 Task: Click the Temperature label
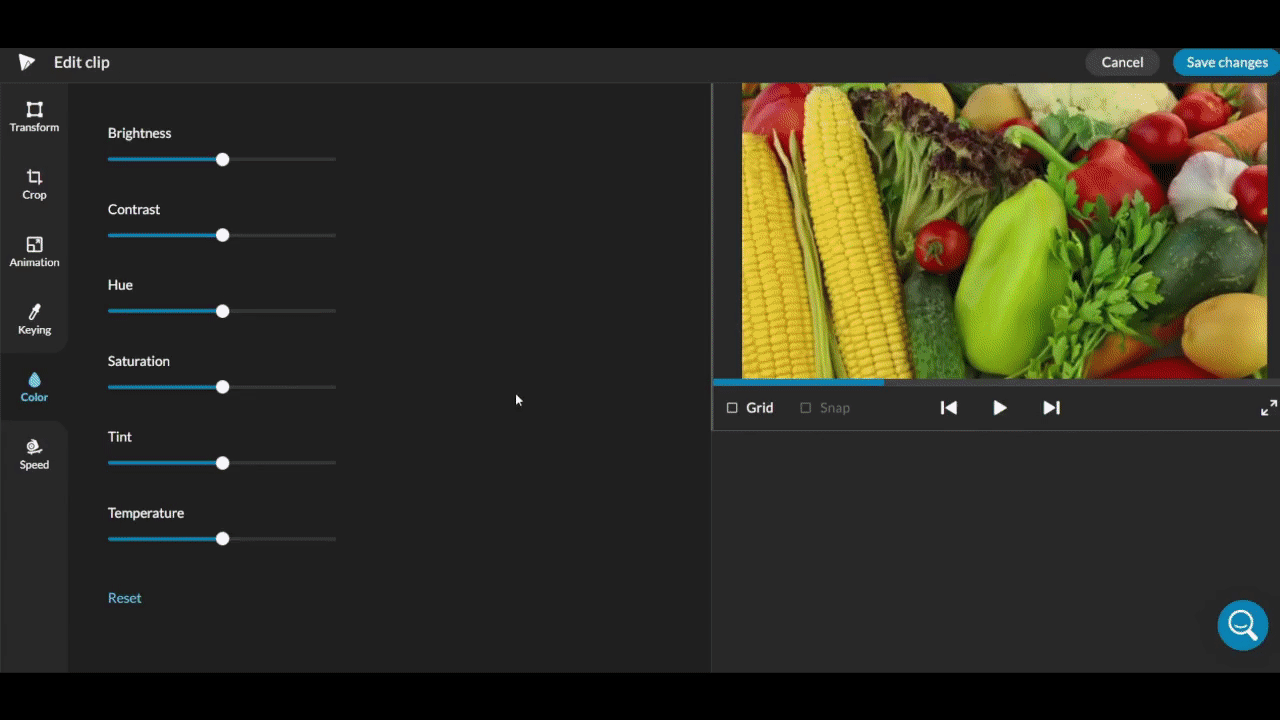(146, 513)
